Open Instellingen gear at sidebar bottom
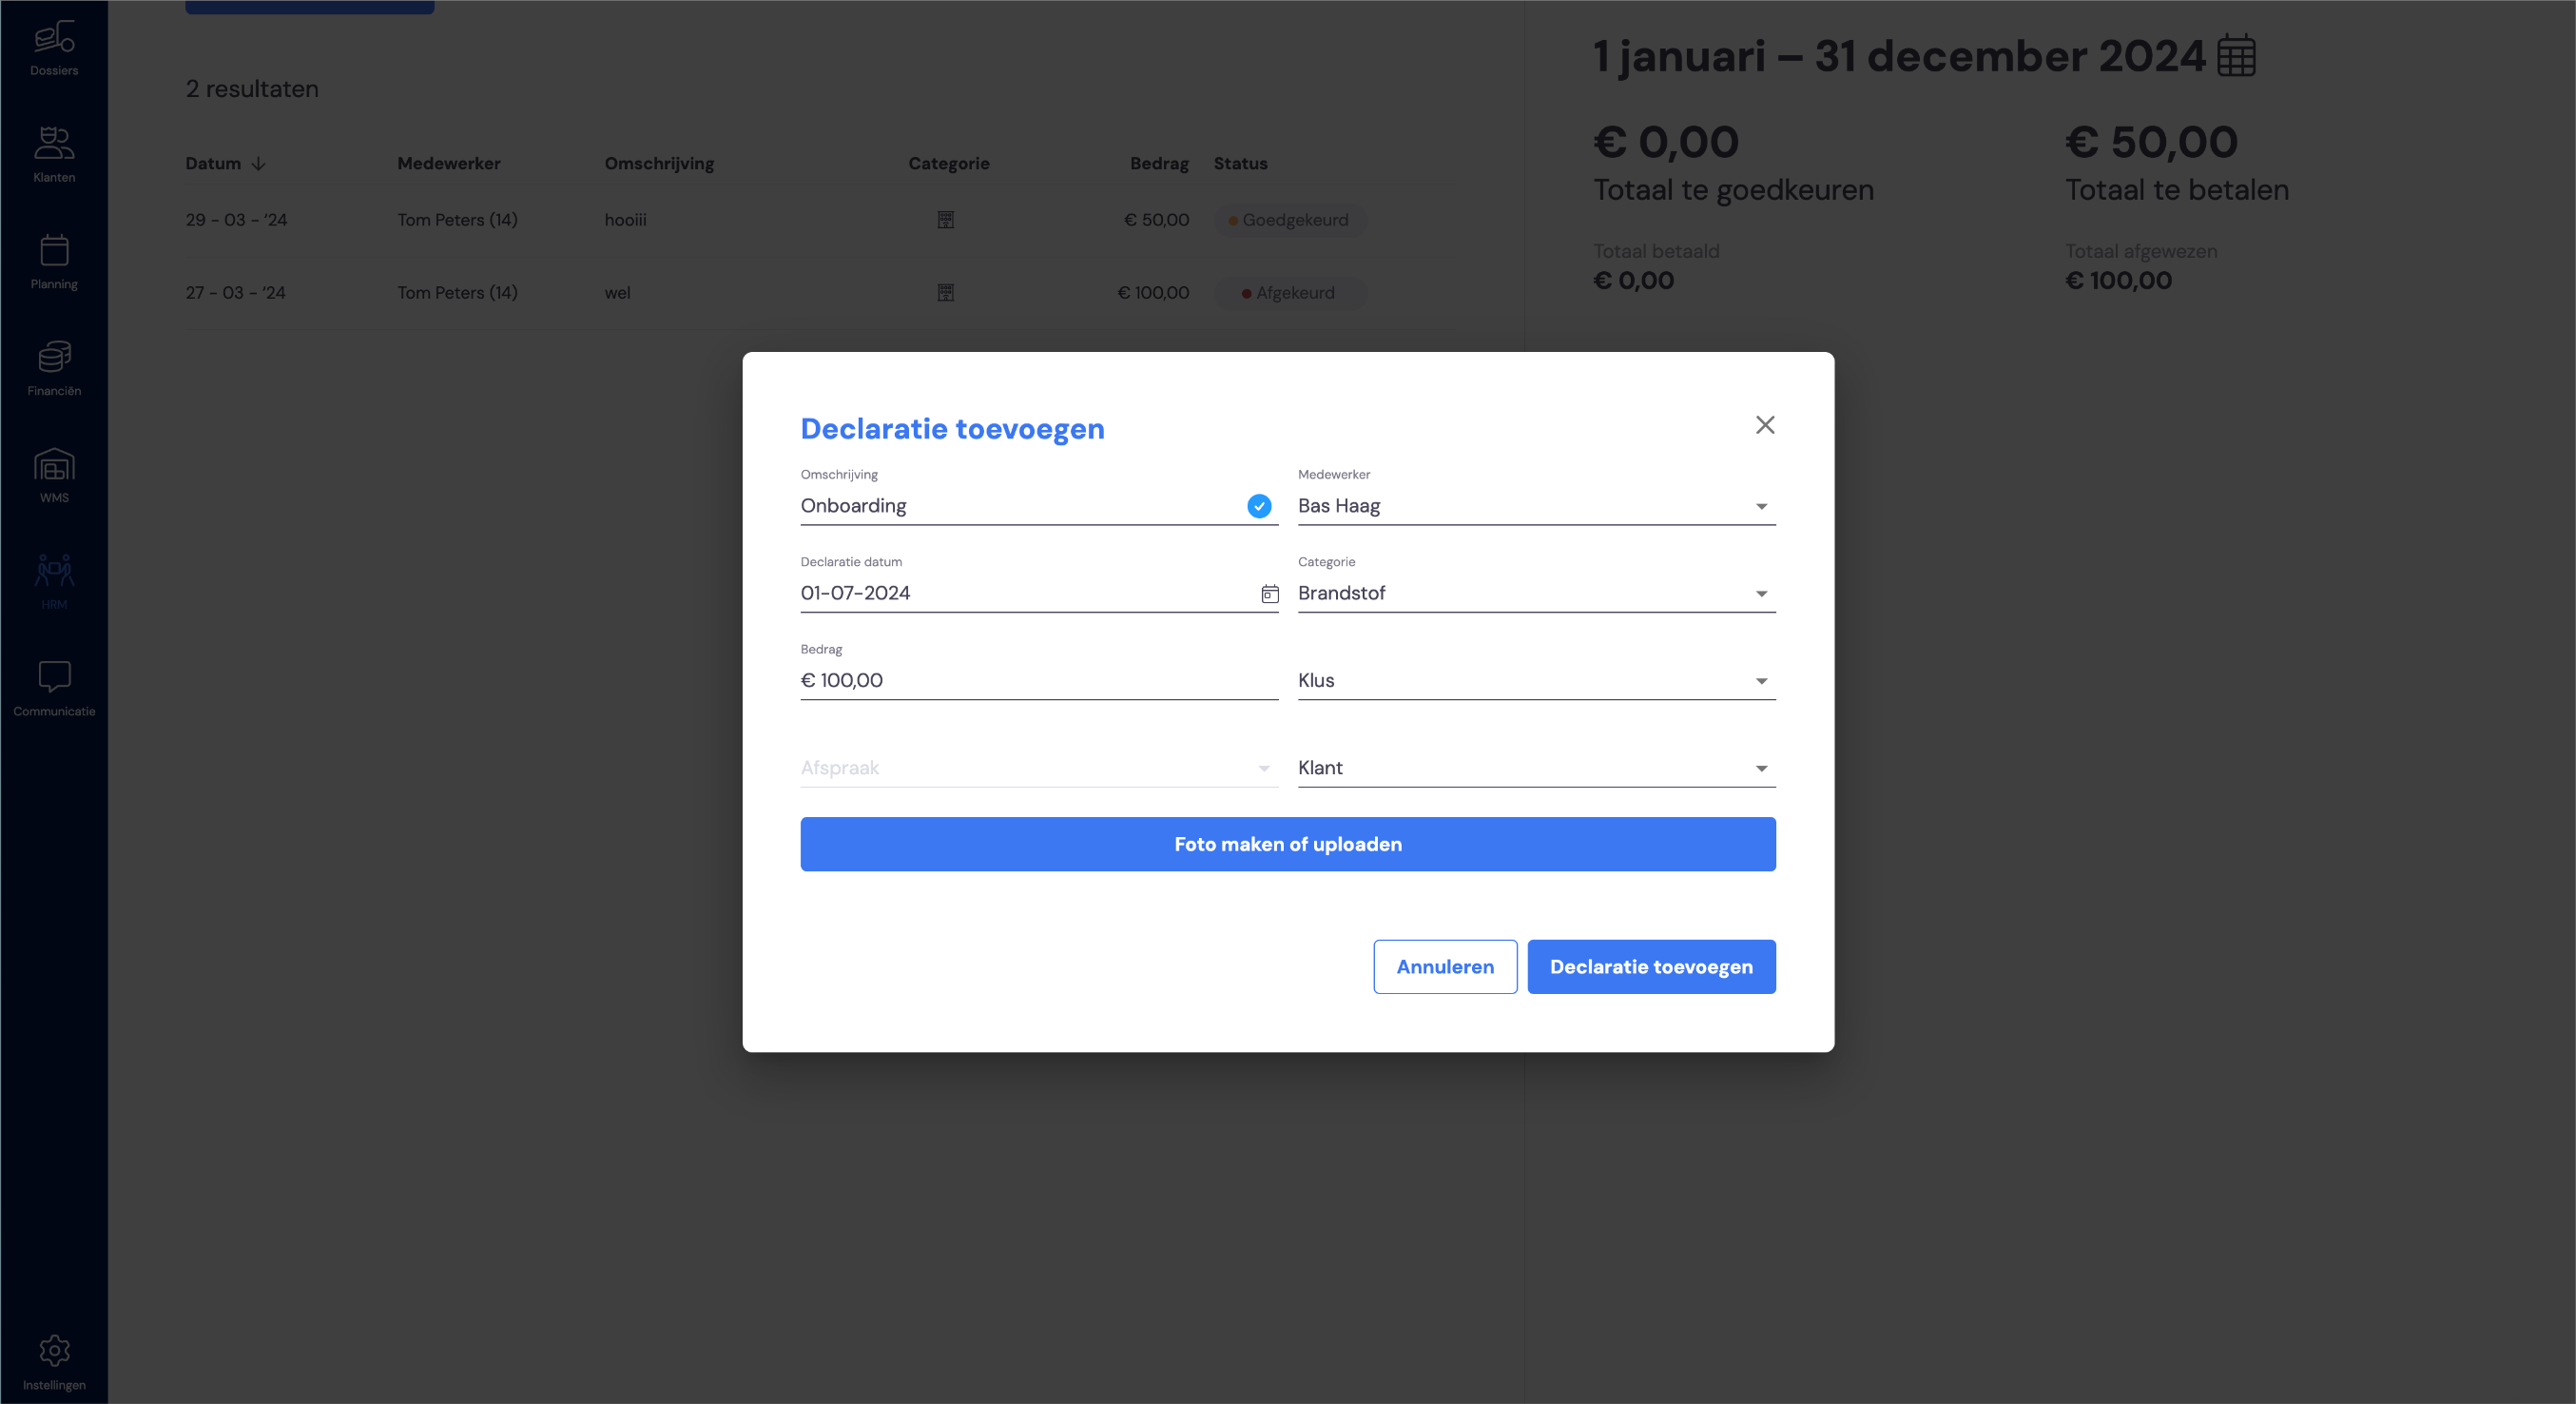This screenshot has height=1404, width=2576. (54, 1362)
